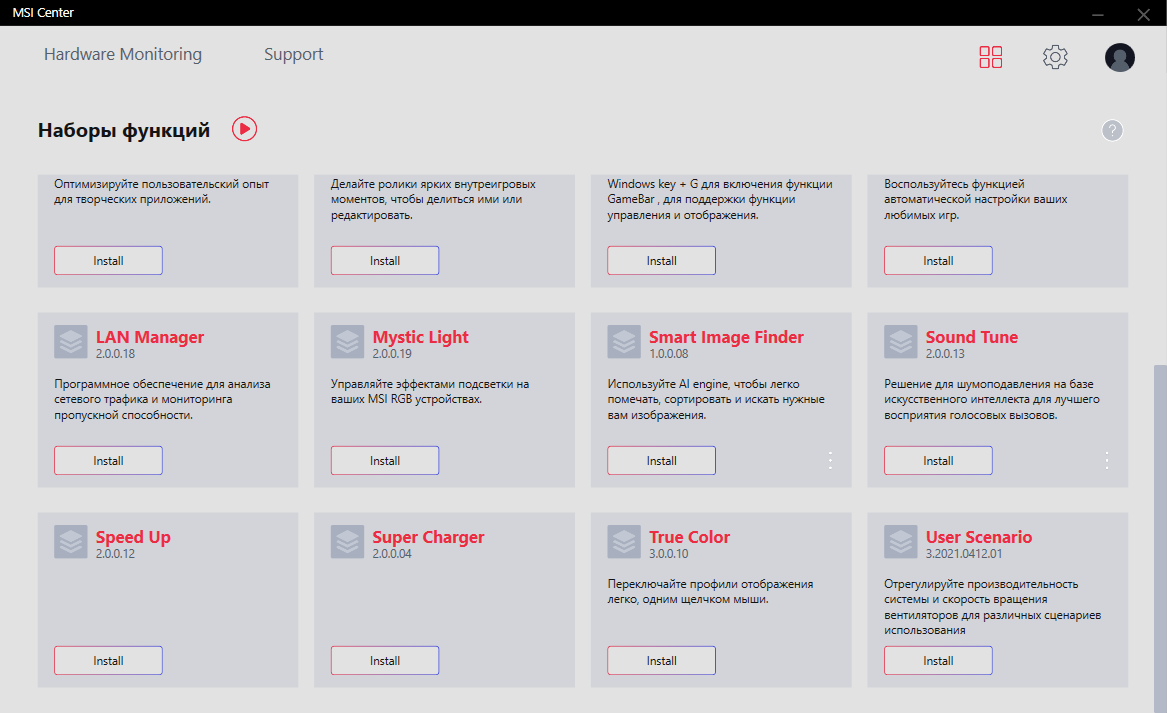This screenshot has height=713, width=1167.
Task: Click the Super Charger title
Action: [x=428, y=537]
